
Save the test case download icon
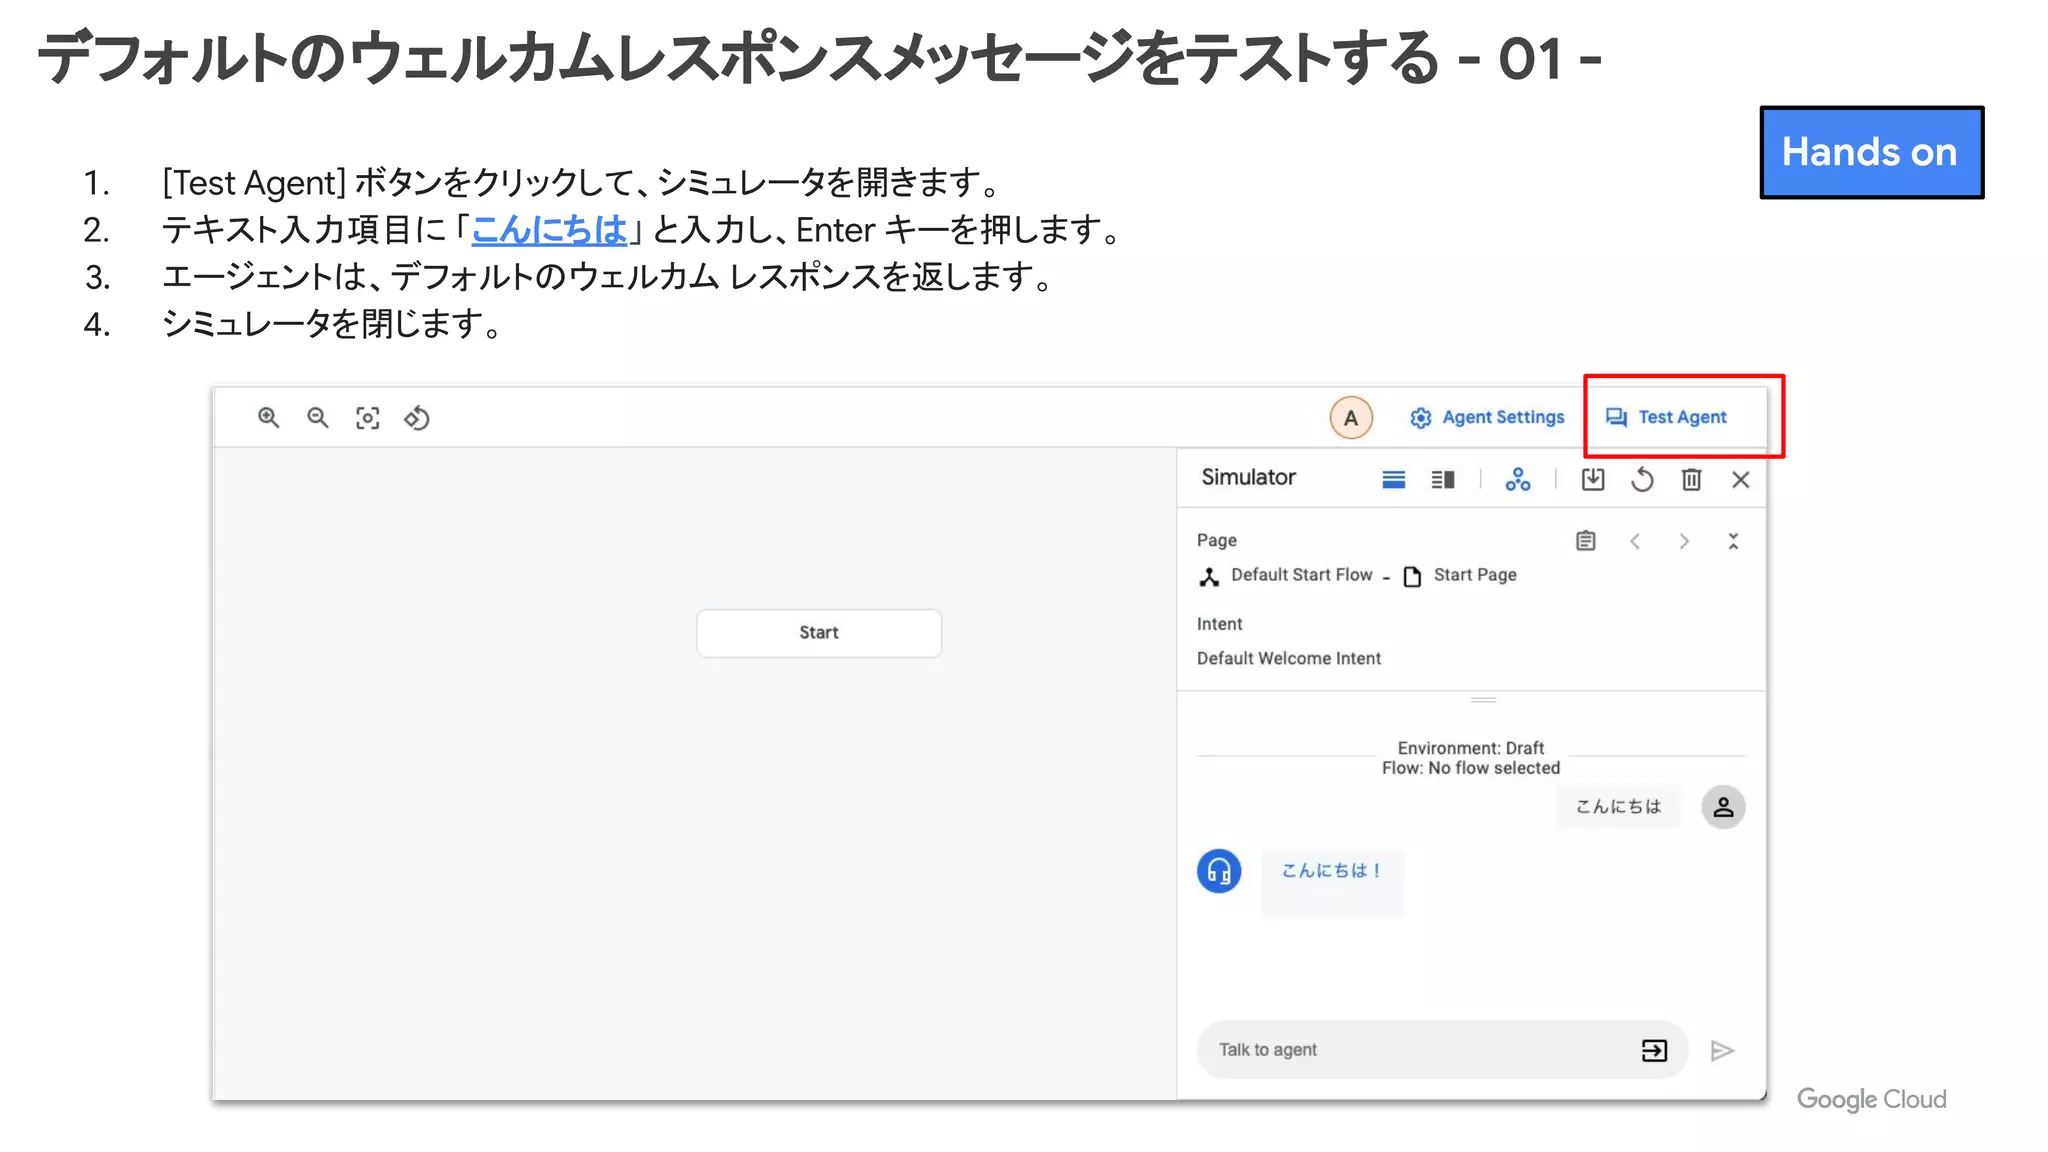point(1593,480)
